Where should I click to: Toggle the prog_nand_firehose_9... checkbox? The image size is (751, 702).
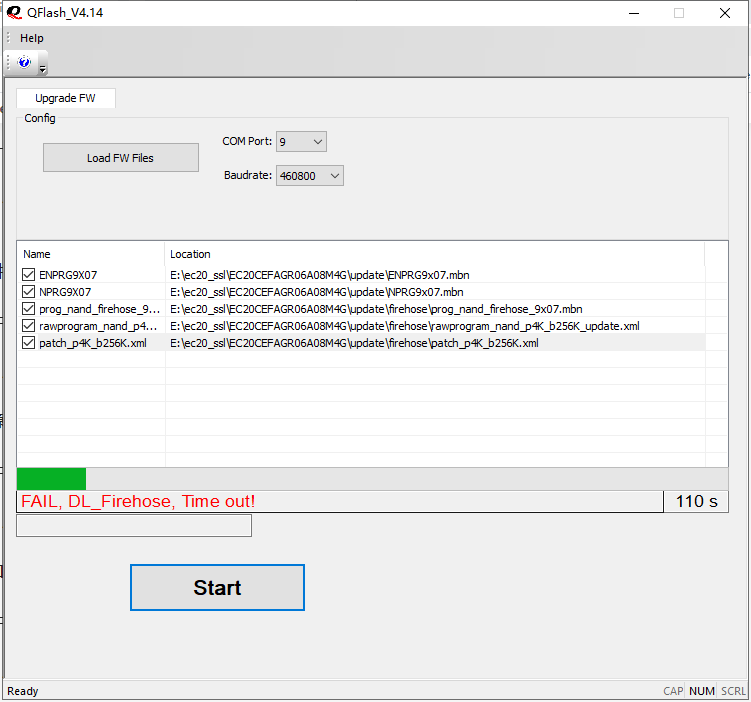pos(29,309)
